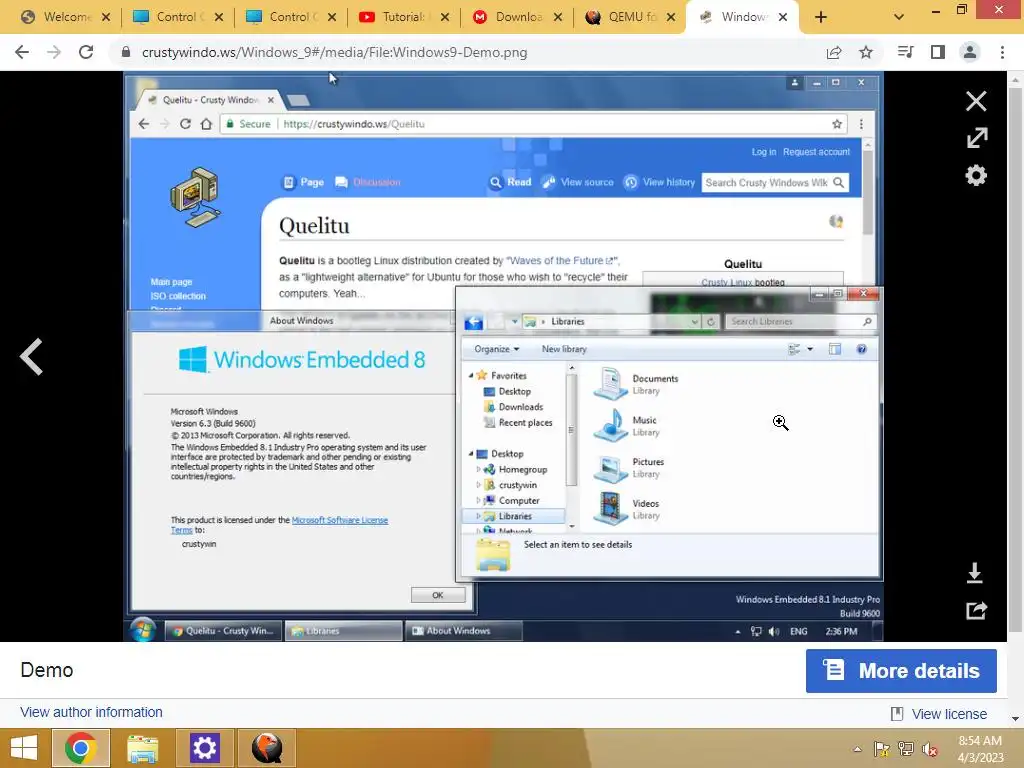1024x768 pixels.
Task: Open Chrome's side panel icon
Action: click(x=938, y=52)
